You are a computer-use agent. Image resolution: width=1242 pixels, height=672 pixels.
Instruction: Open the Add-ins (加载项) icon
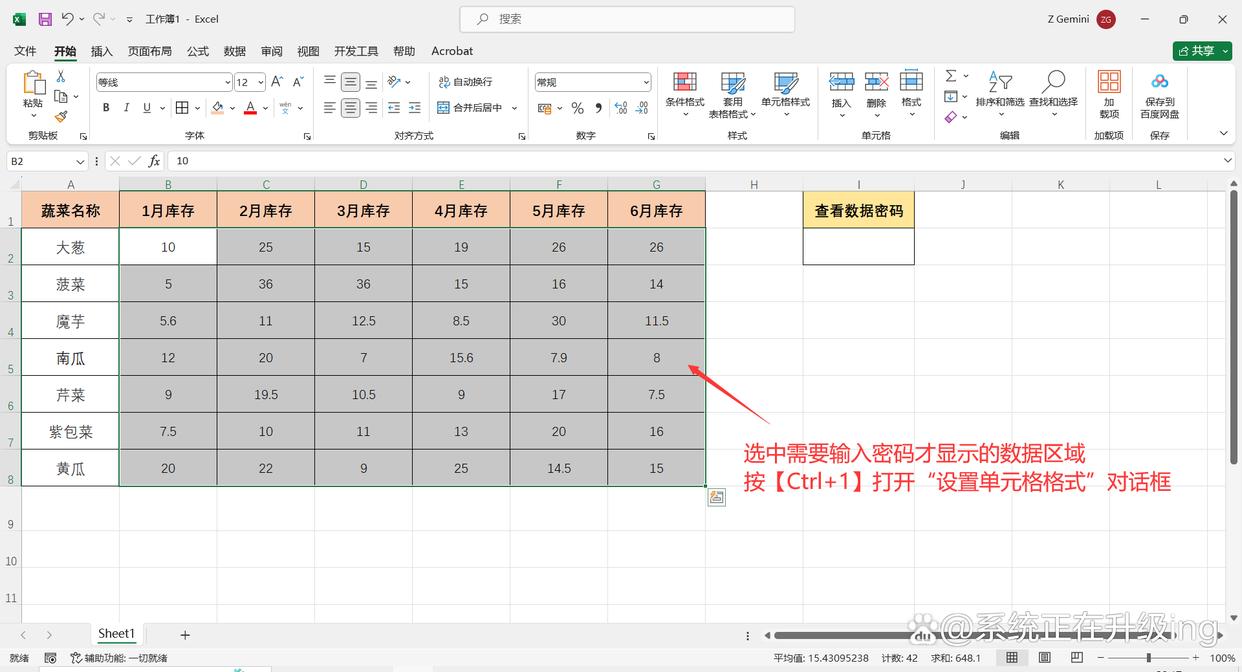click(1109, 82)
